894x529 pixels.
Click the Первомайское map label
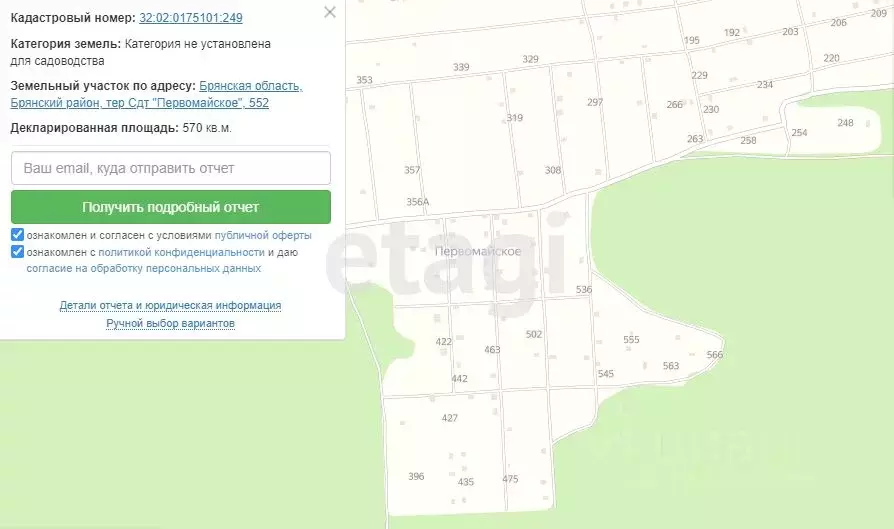[478, 251]
